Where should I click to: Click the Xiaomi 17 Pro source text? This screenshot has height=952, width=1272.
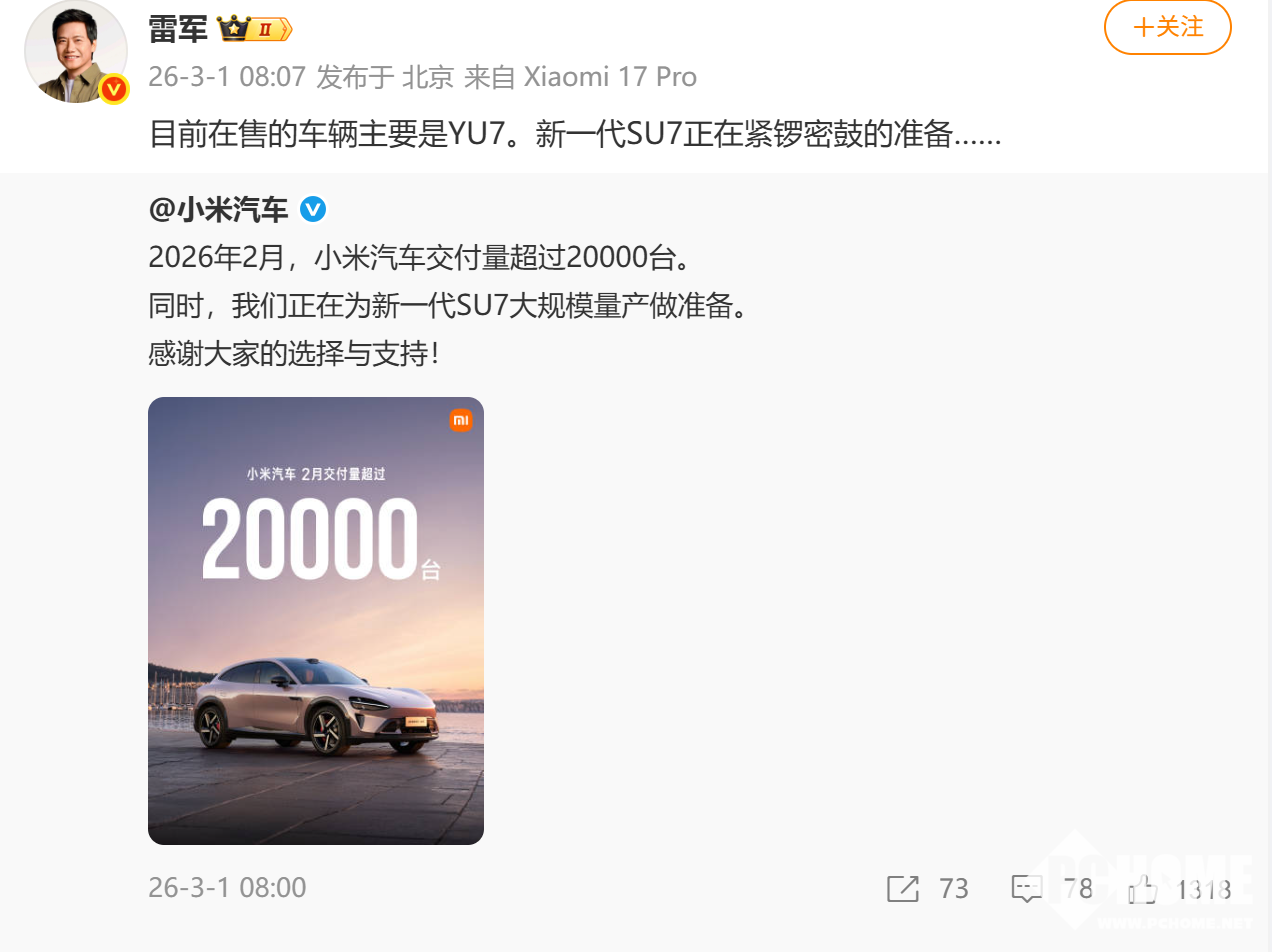tap(611, 77)
